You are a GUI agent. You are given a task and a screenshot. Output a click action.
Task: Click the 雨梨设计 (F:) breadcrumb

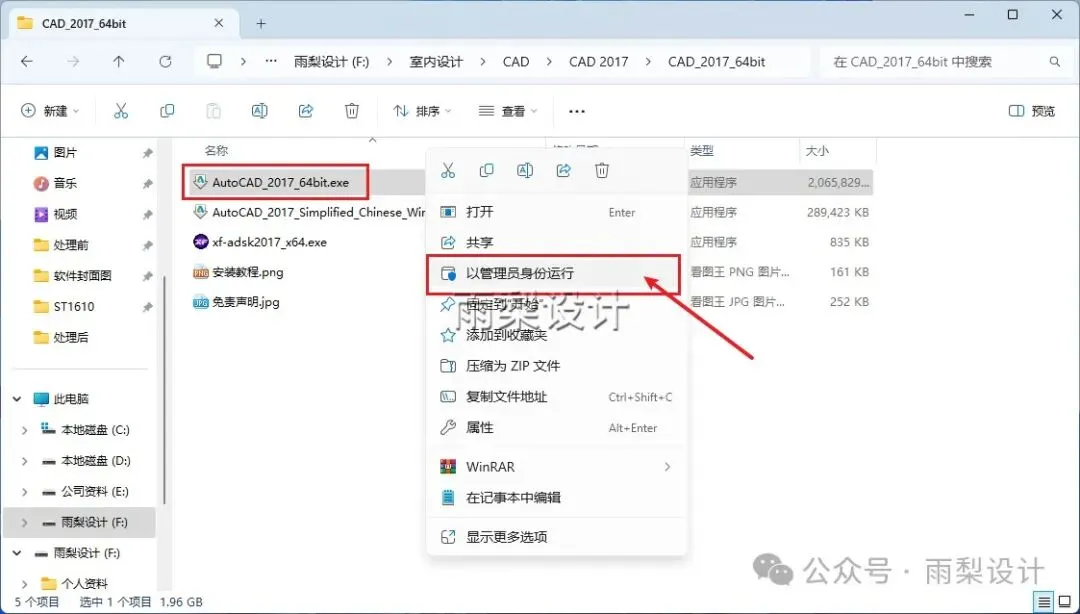point(331,61)
